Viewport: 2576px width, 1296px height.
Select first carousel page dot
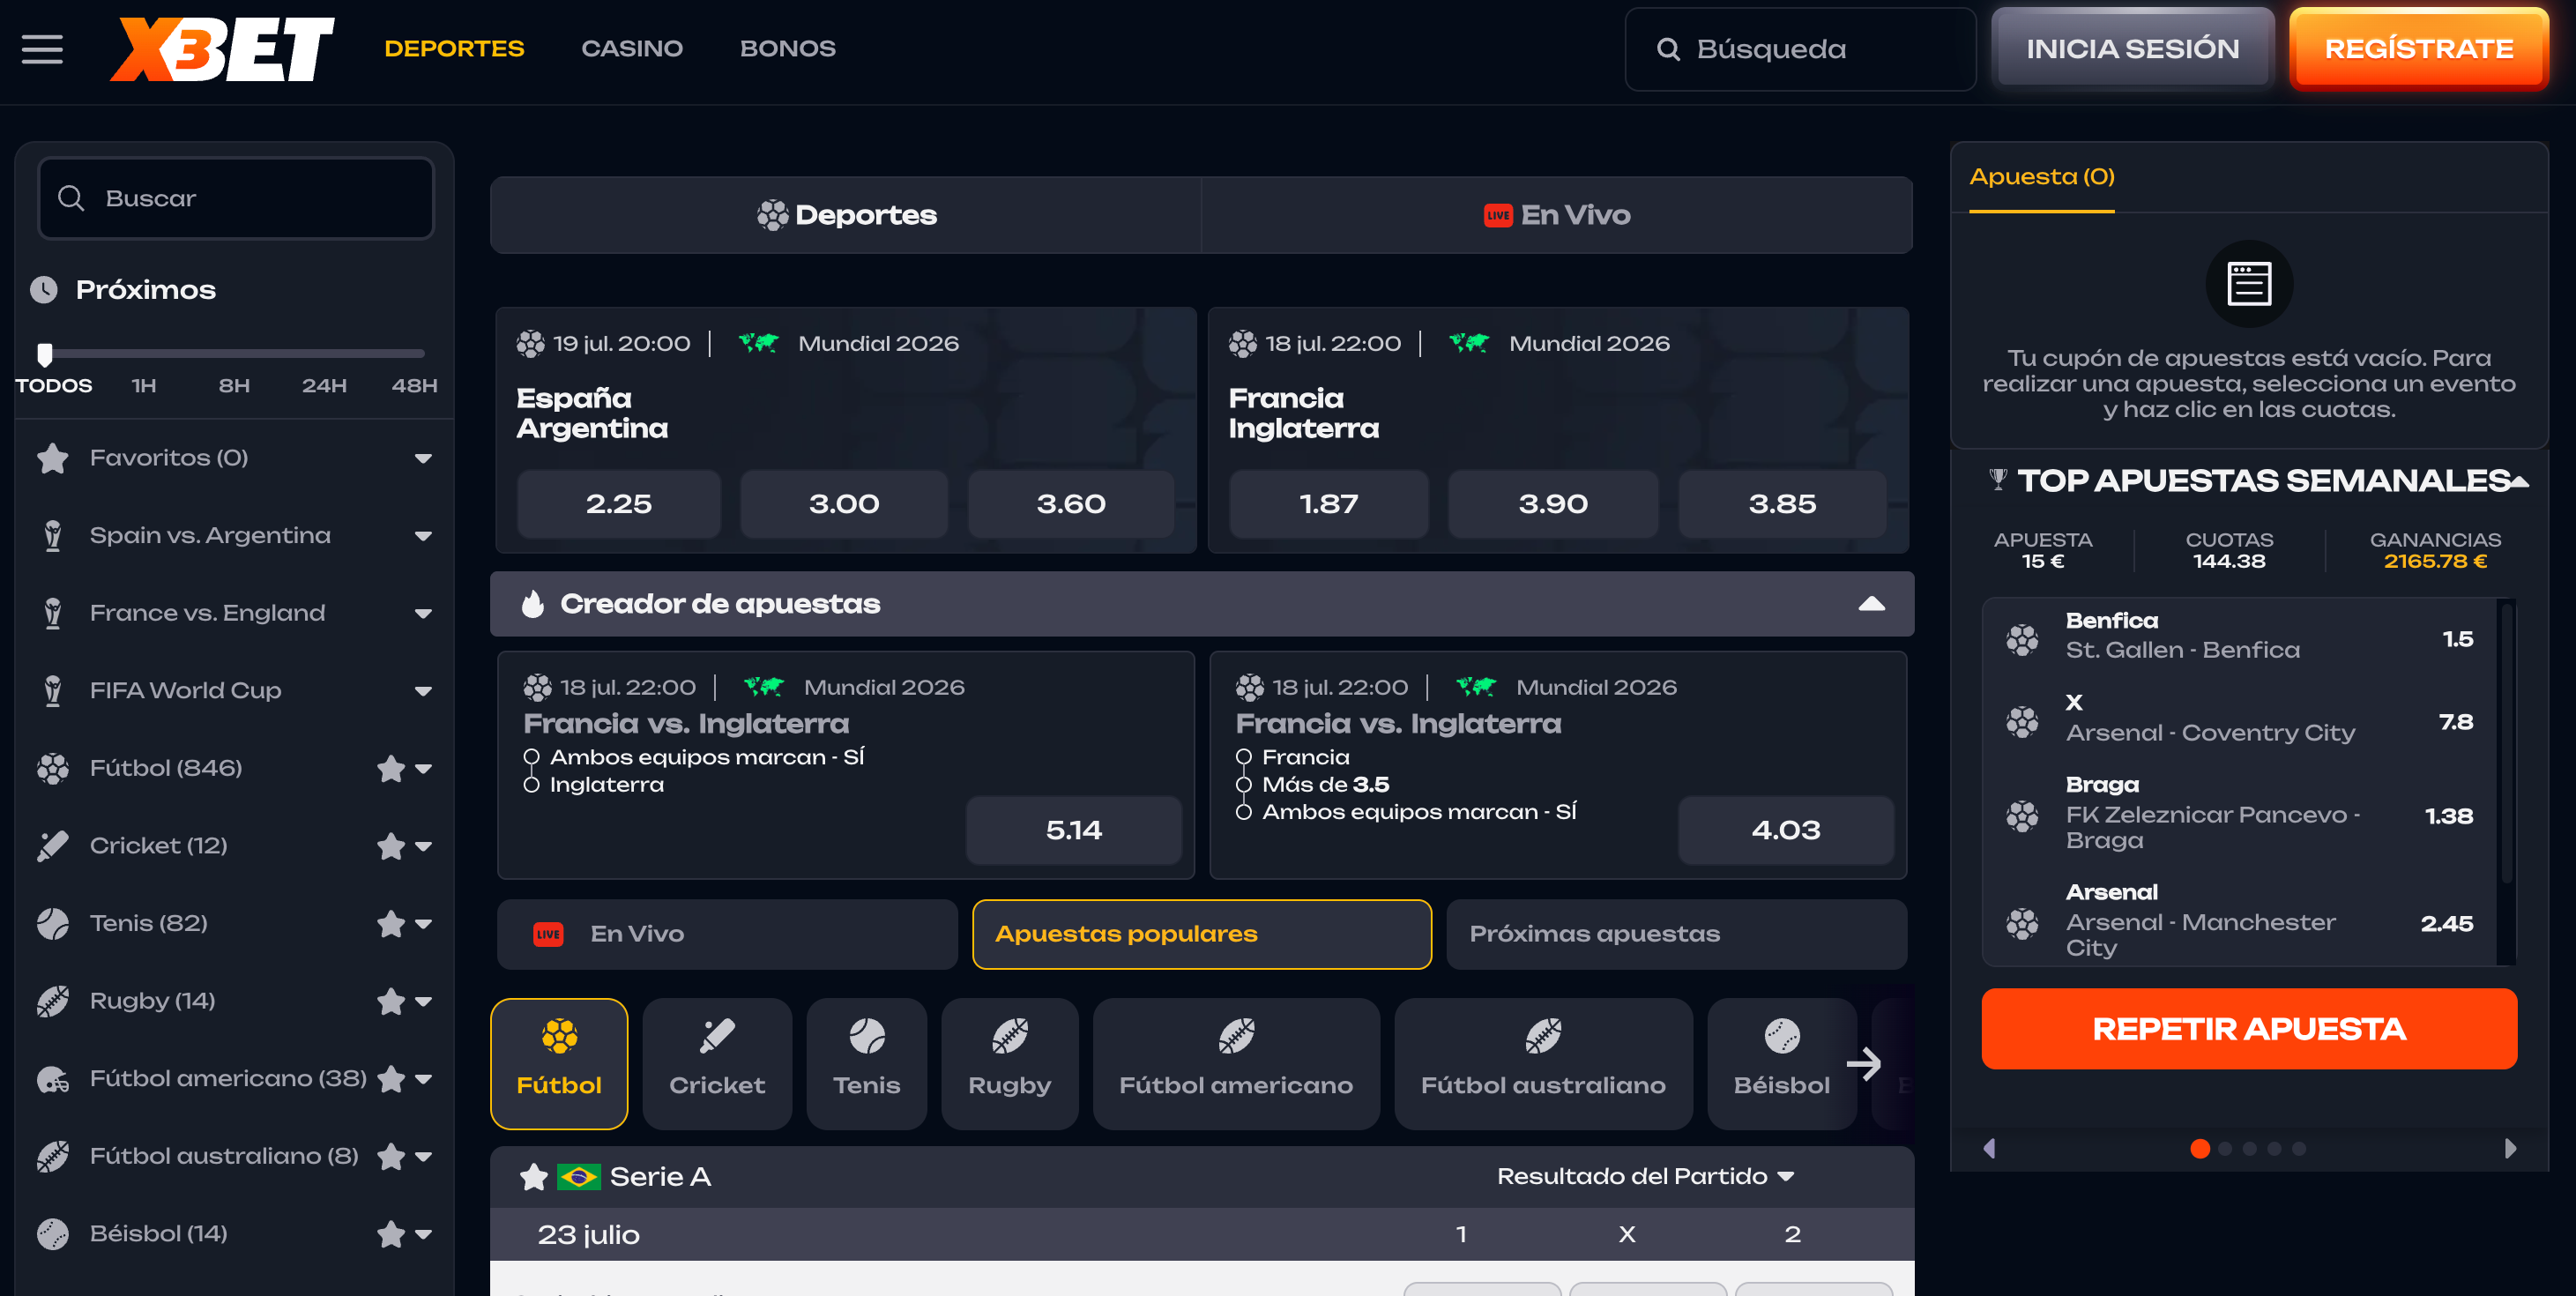coord(2200,1149)
